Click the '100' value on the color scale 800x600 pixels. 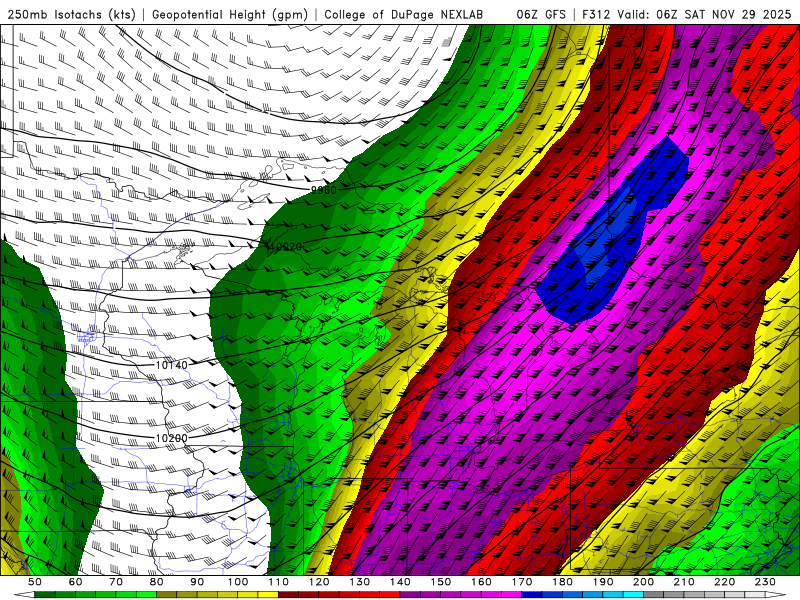coord(238,582)
